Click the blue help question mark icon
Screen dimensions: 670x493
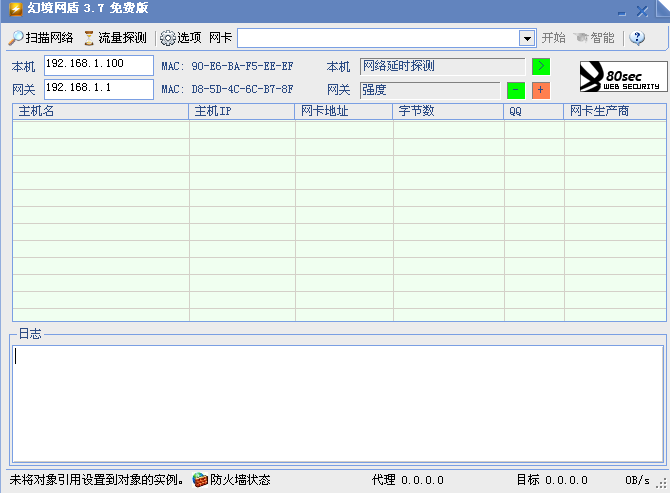point(637,38)
